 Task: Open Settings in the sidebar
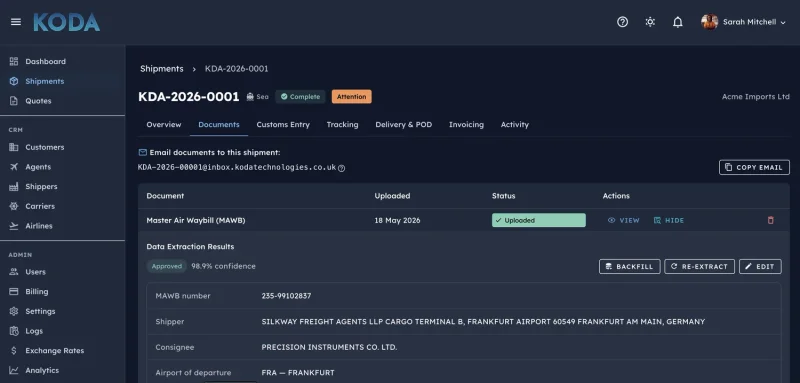click(x=40, y=311)
